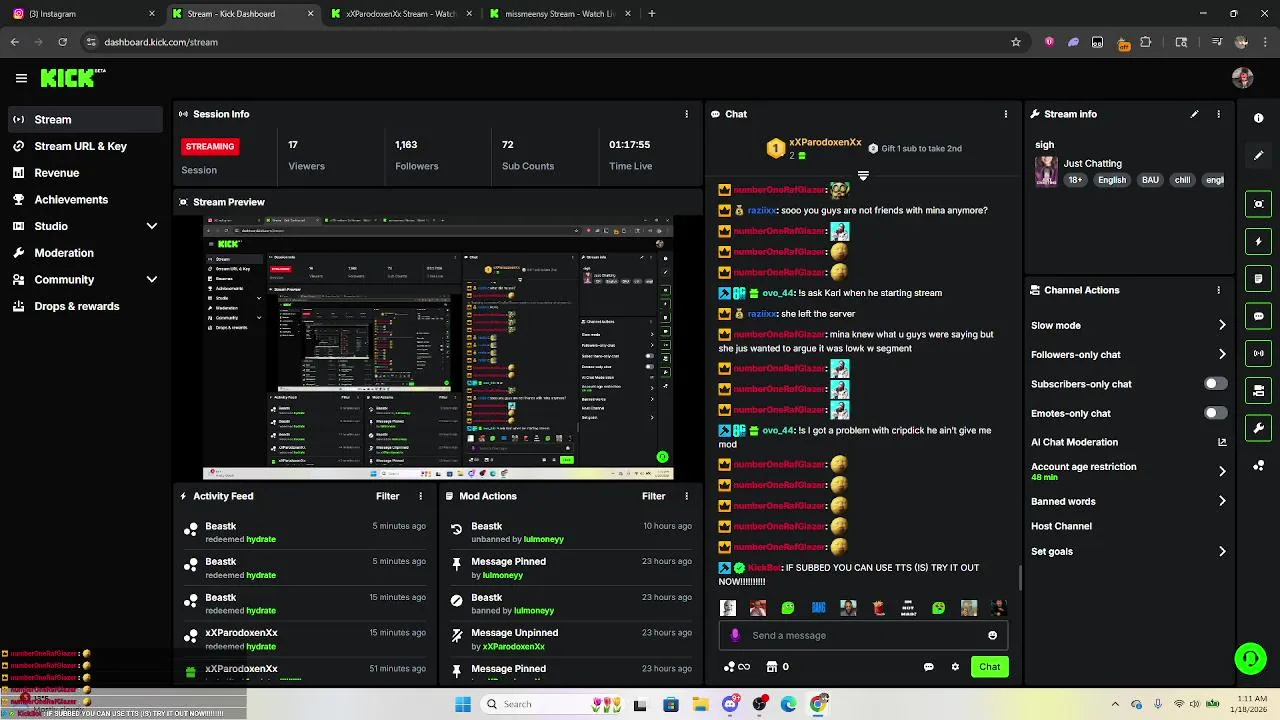
Task: Click the purple microphone icon in chat input
Action: point(735,635)
